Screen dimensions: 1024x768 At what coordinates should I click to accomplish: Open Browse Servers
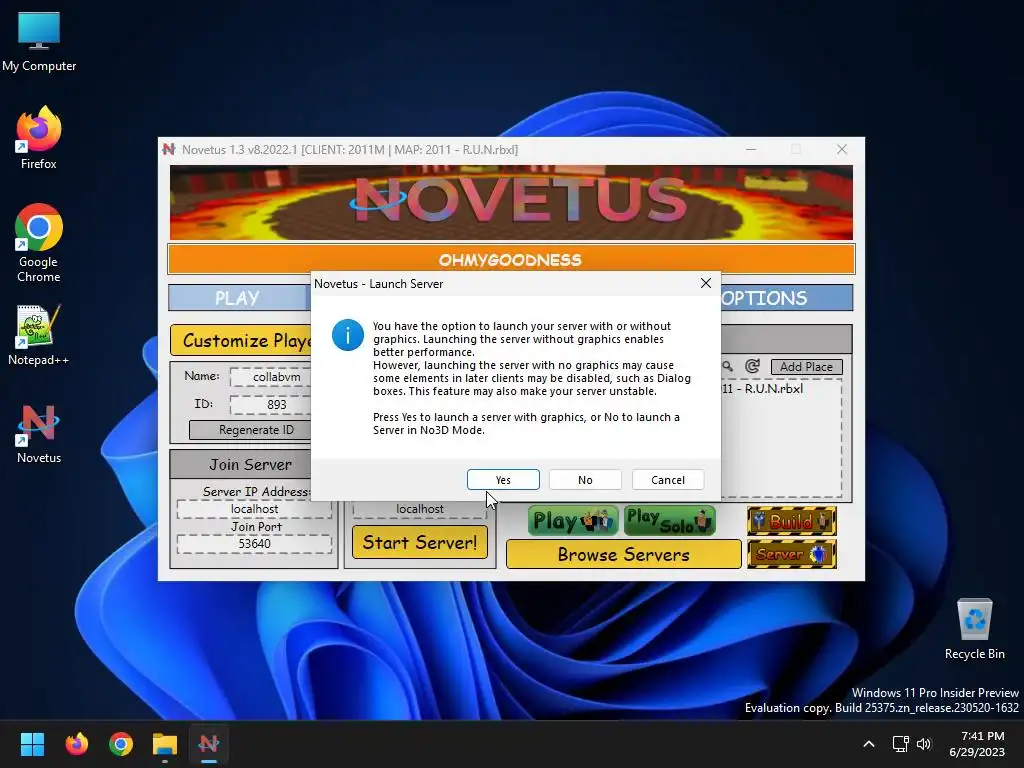pos(624,554)
